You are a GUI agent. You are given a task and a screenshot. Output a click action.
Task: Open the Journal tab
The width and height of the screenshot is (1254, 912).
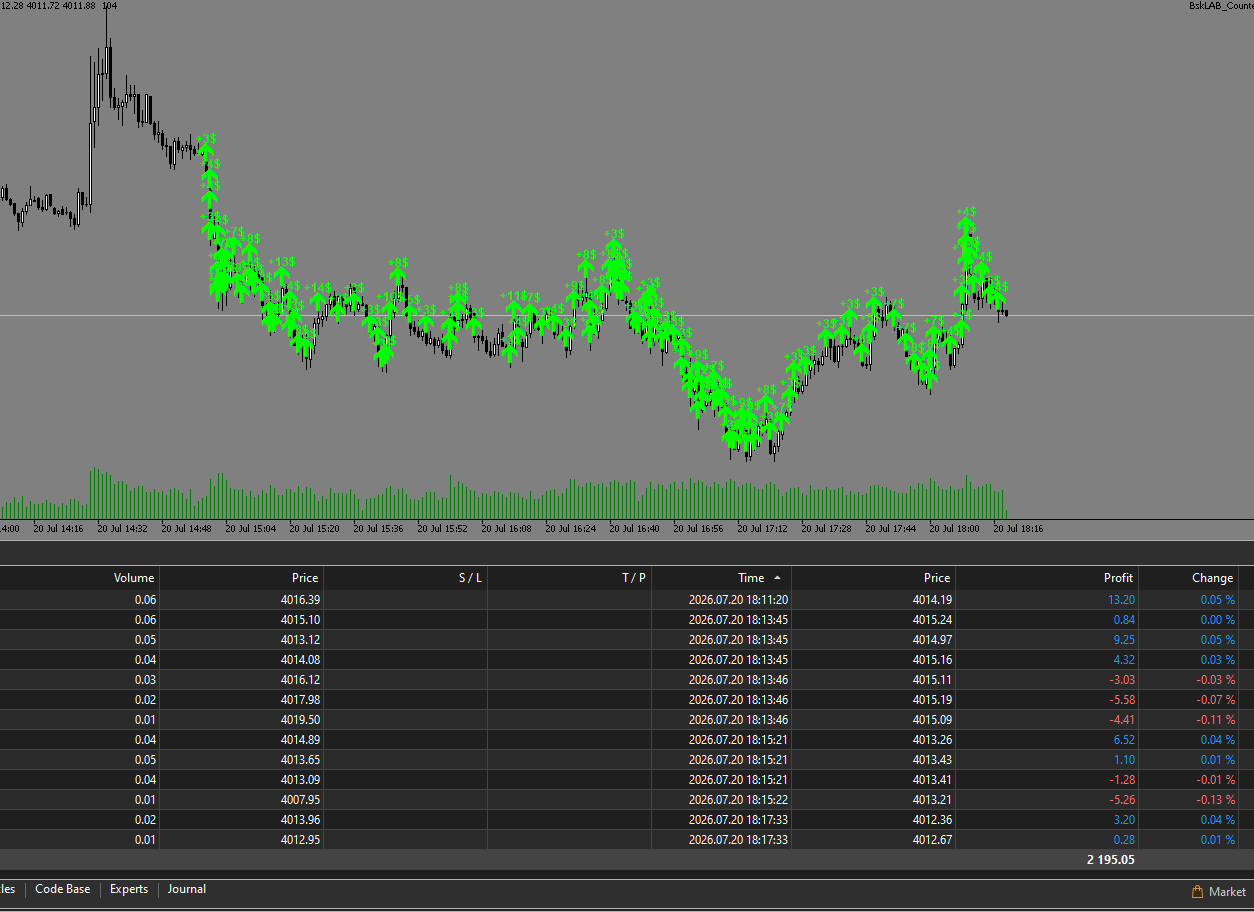[x=187, y=889]
